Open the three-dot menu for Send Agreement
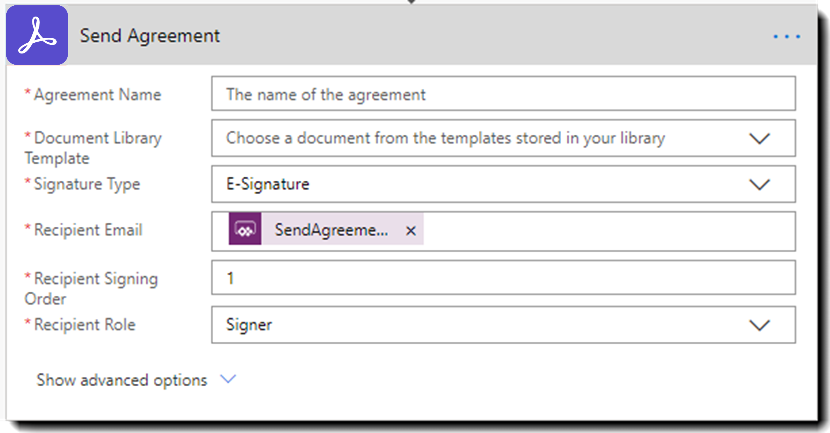Image resolution: width=830 pixels, height=433 pixels. 786,37
